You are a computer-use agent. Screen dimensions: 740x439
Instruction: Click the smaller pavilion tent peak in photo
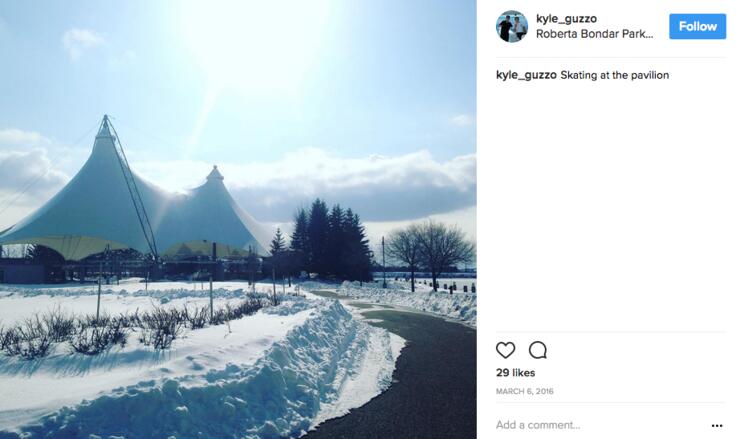(x=215, y=173)
